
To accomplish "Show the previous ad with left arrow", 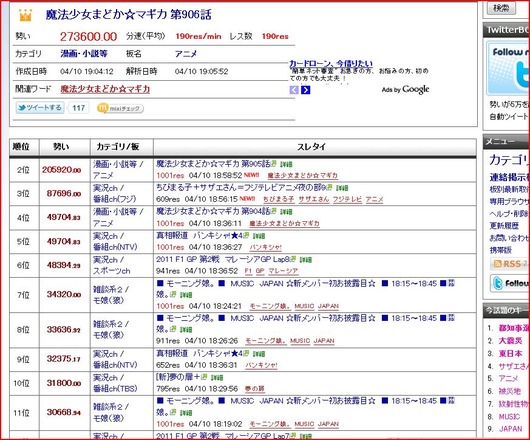I will click(x=294, y=90).
